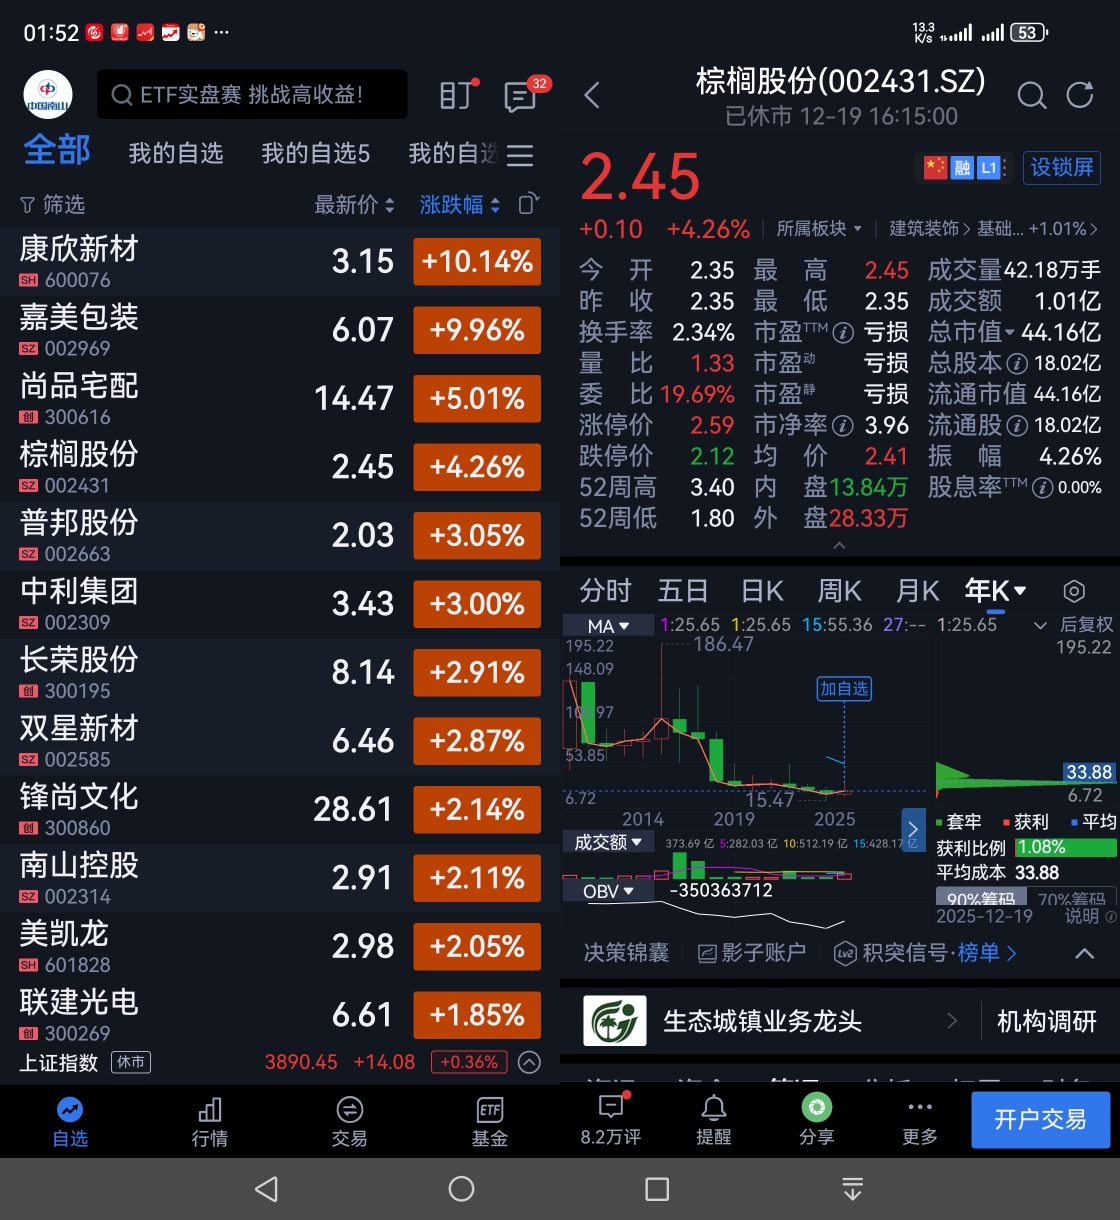Tap the ETF实盘赛 search box
Screen dimensions: 1120x1220
[252, 95]
